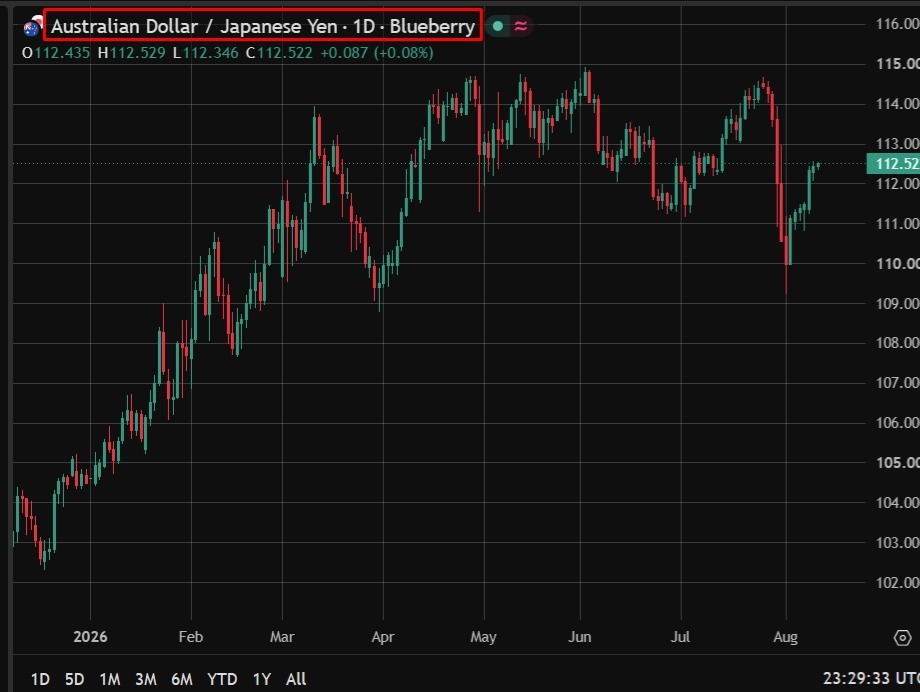The image size is (920, 692).
Task: Click the May date axis label
Action: (x=483, y=637)
